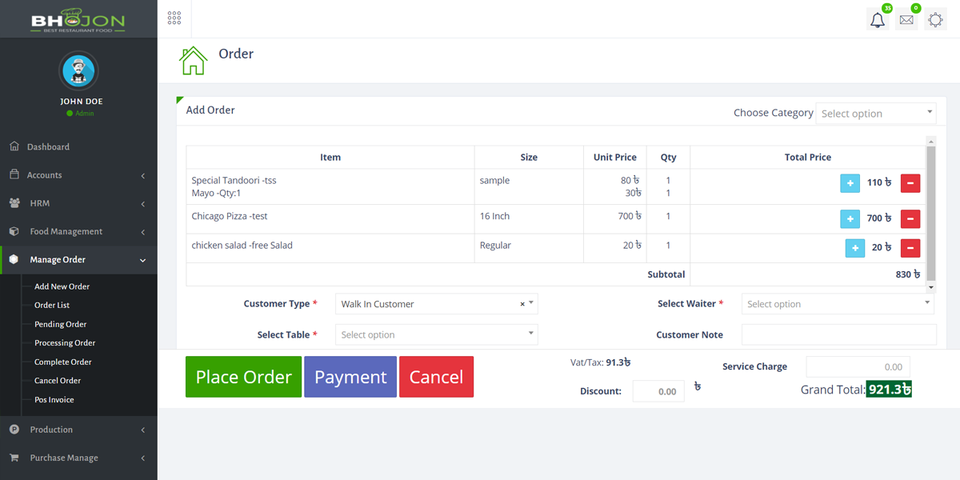The image size is (960, 480).
Task: Click the Special Tandoori -tss item text
Action: click(234, 181)
